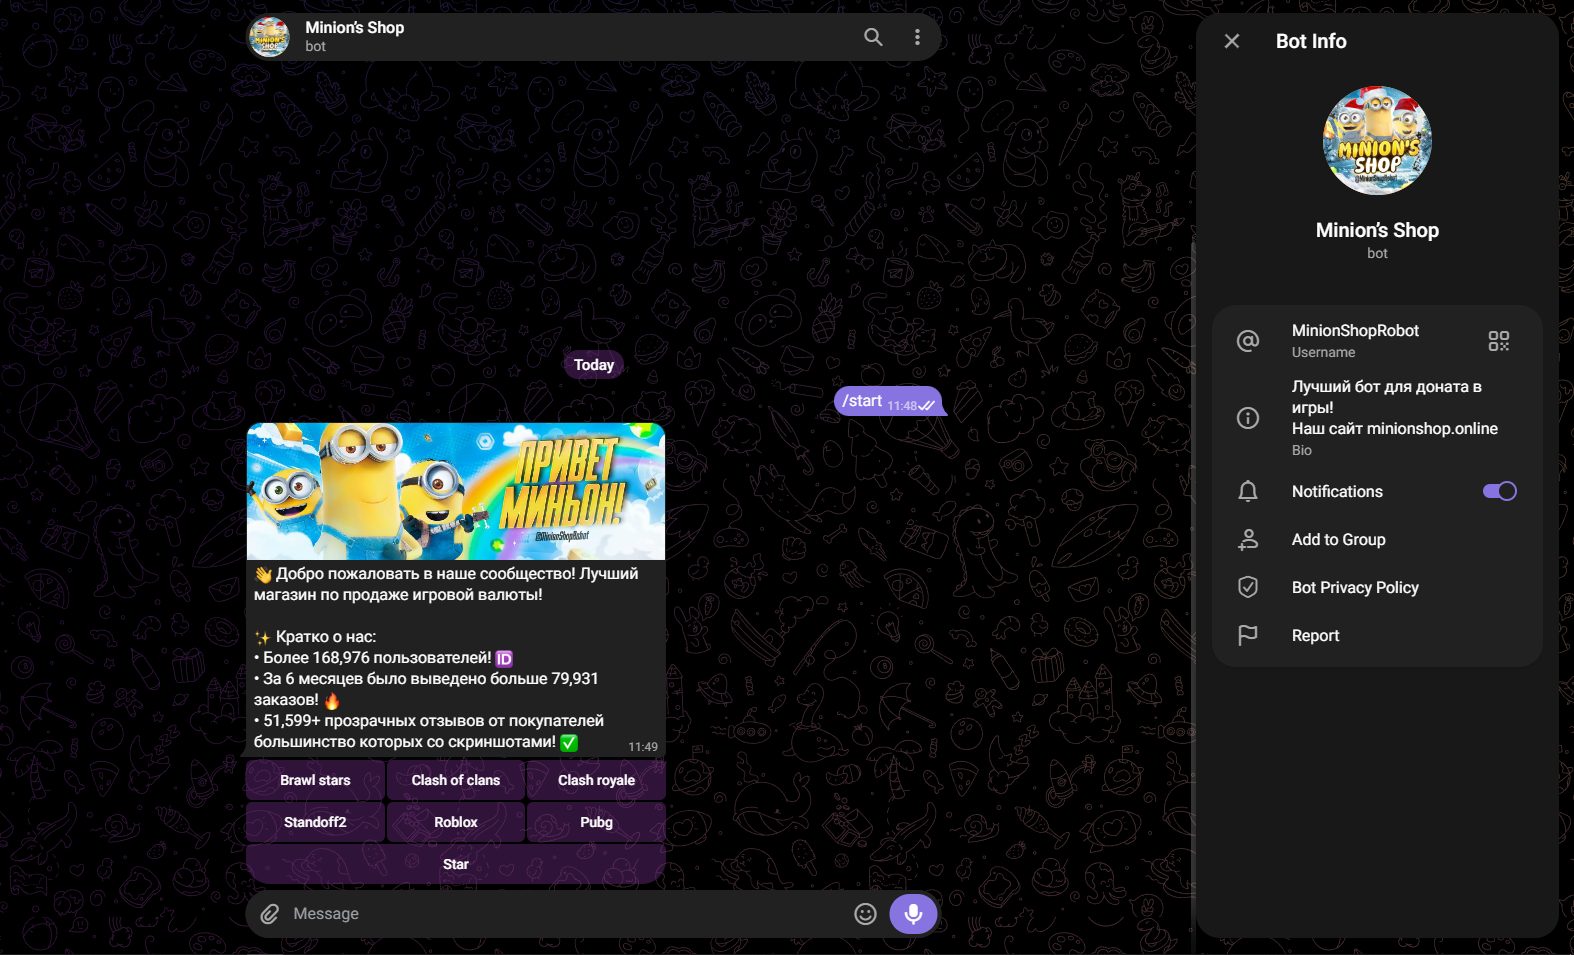
Task: Open Add to Group
Action: (1377, 539)
